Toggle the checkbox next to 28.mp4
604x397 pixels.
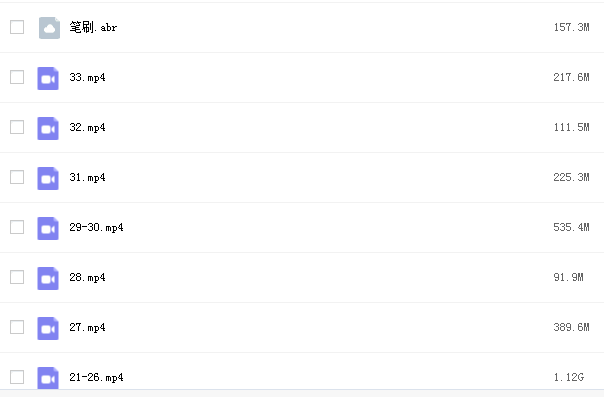coord(17,277)
